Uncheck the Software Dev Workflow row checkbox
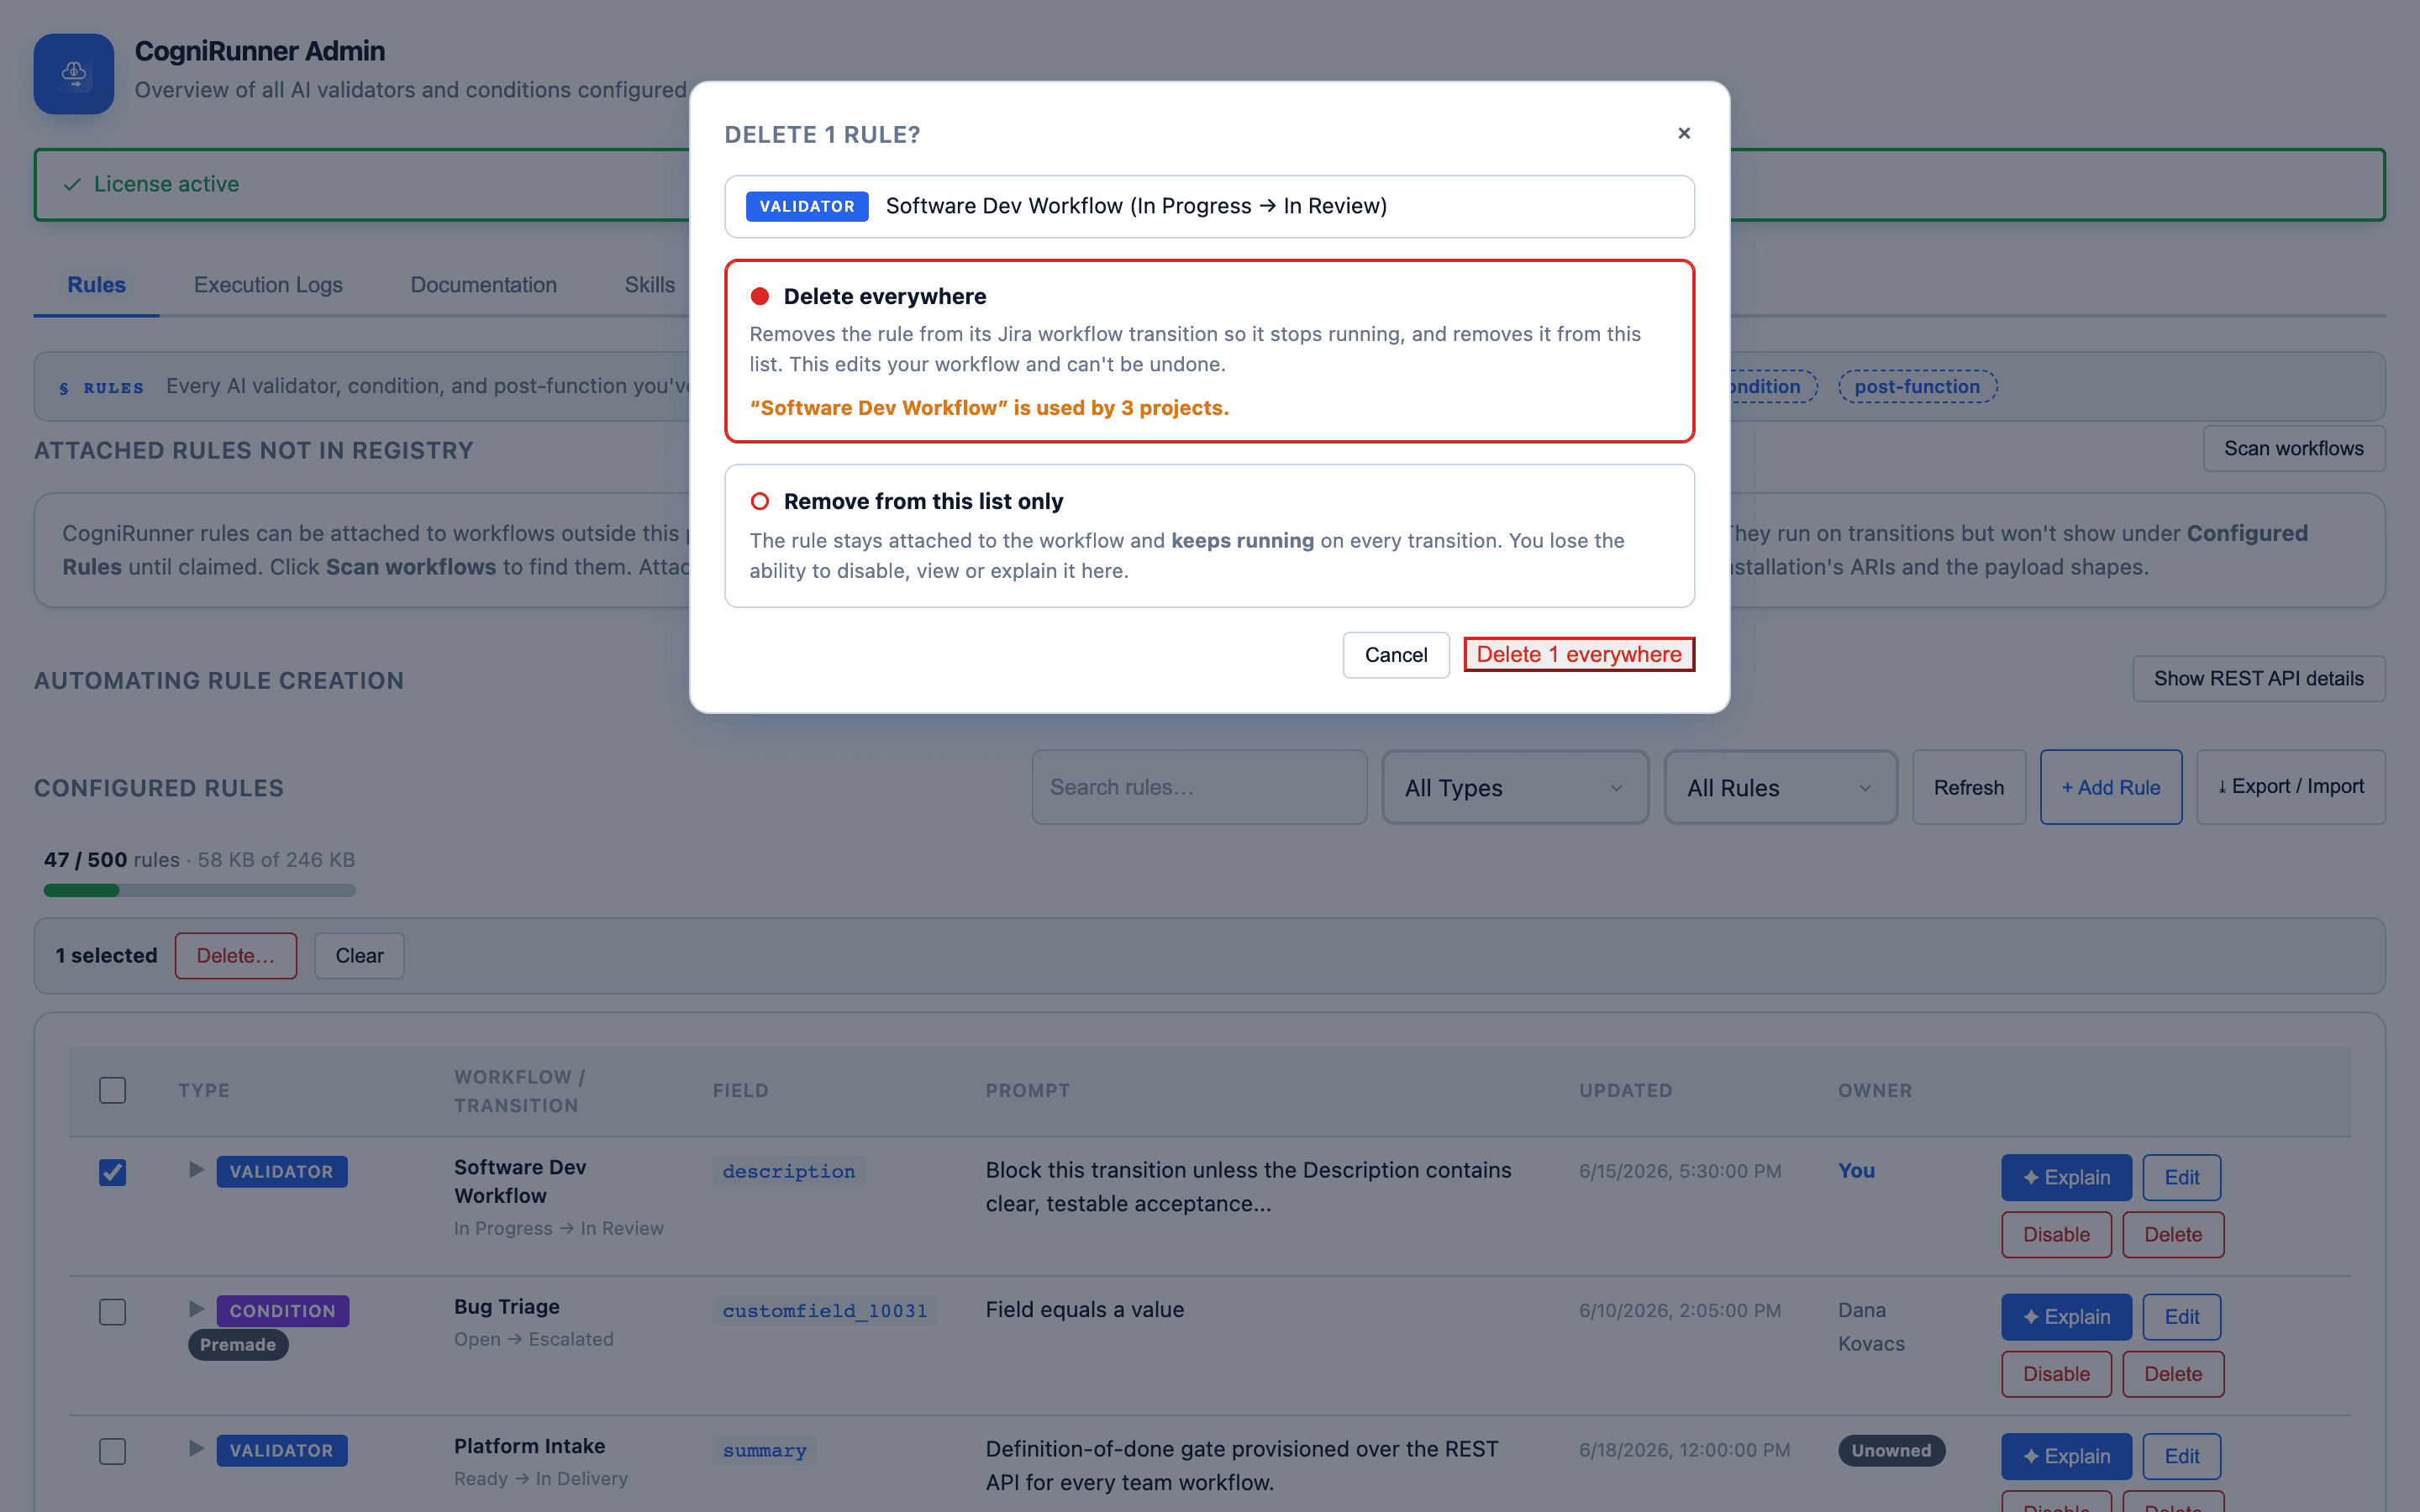Viewport: 2420px width, 1512px height. point(113,1172)
